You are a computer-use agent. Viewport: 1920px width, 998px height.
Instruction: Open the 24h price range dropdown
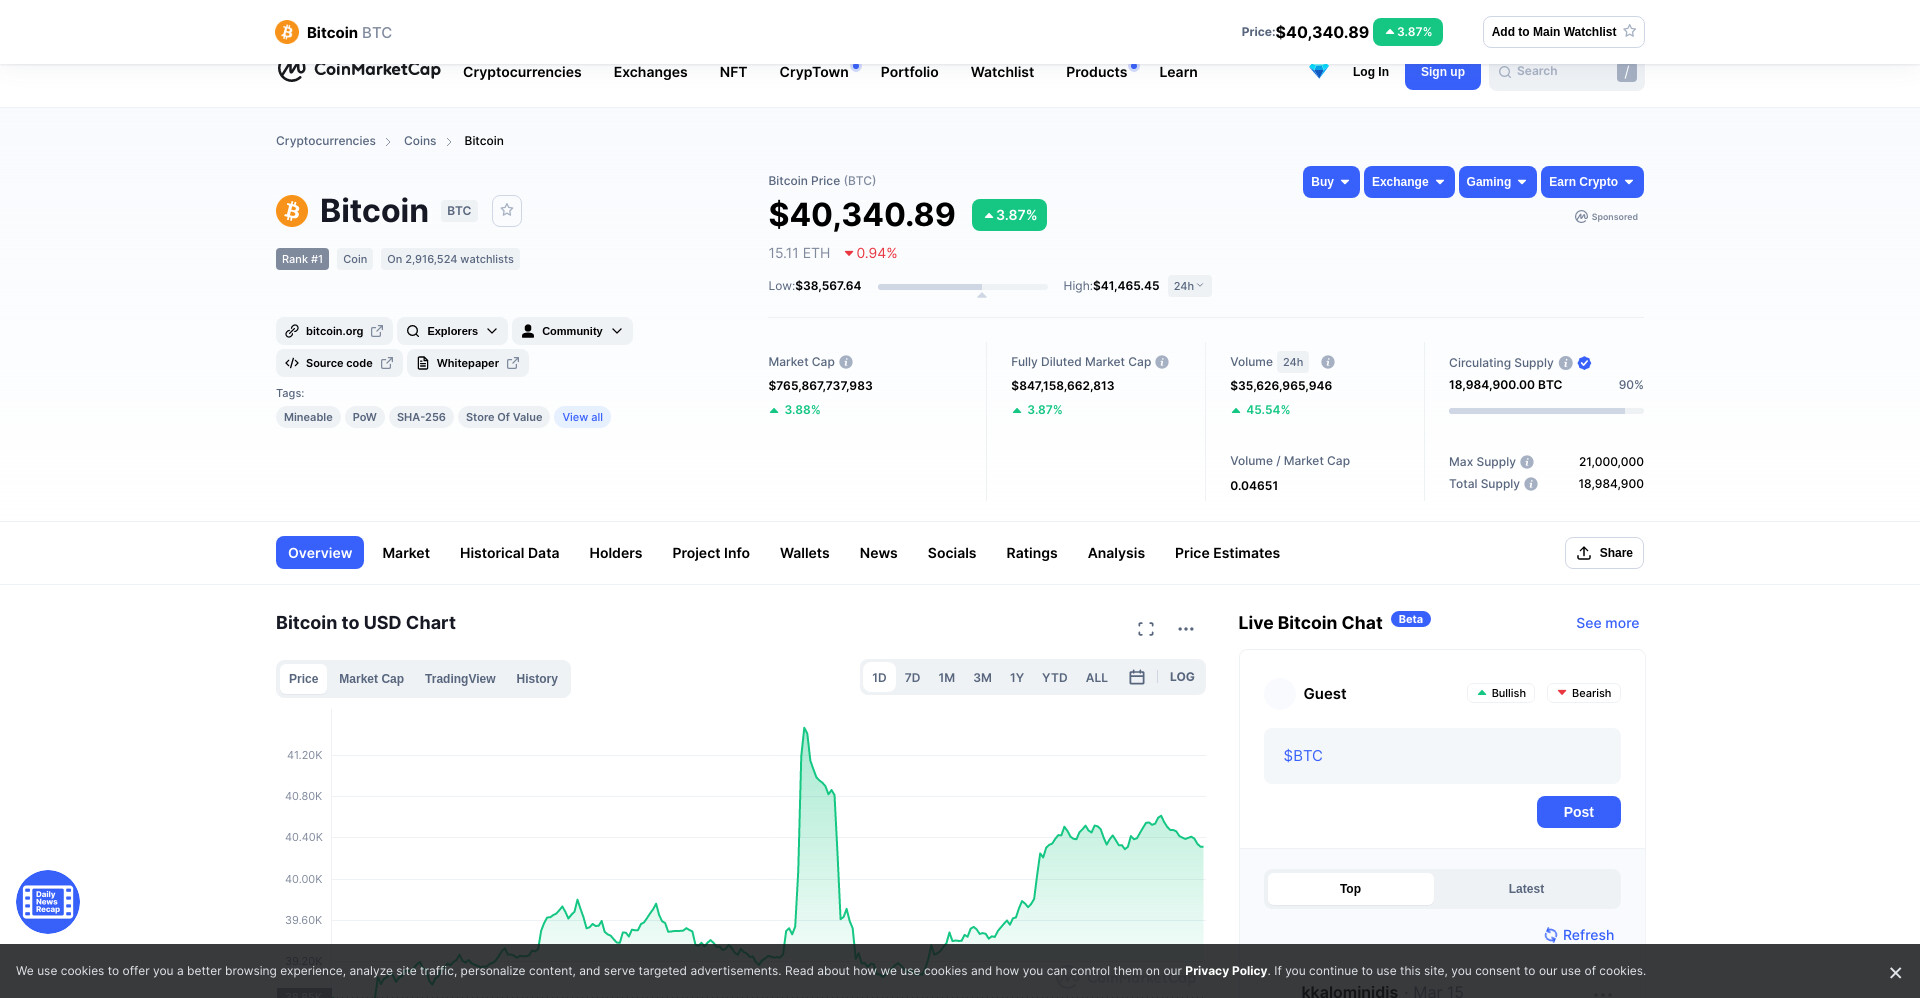tap(1189, 286)
